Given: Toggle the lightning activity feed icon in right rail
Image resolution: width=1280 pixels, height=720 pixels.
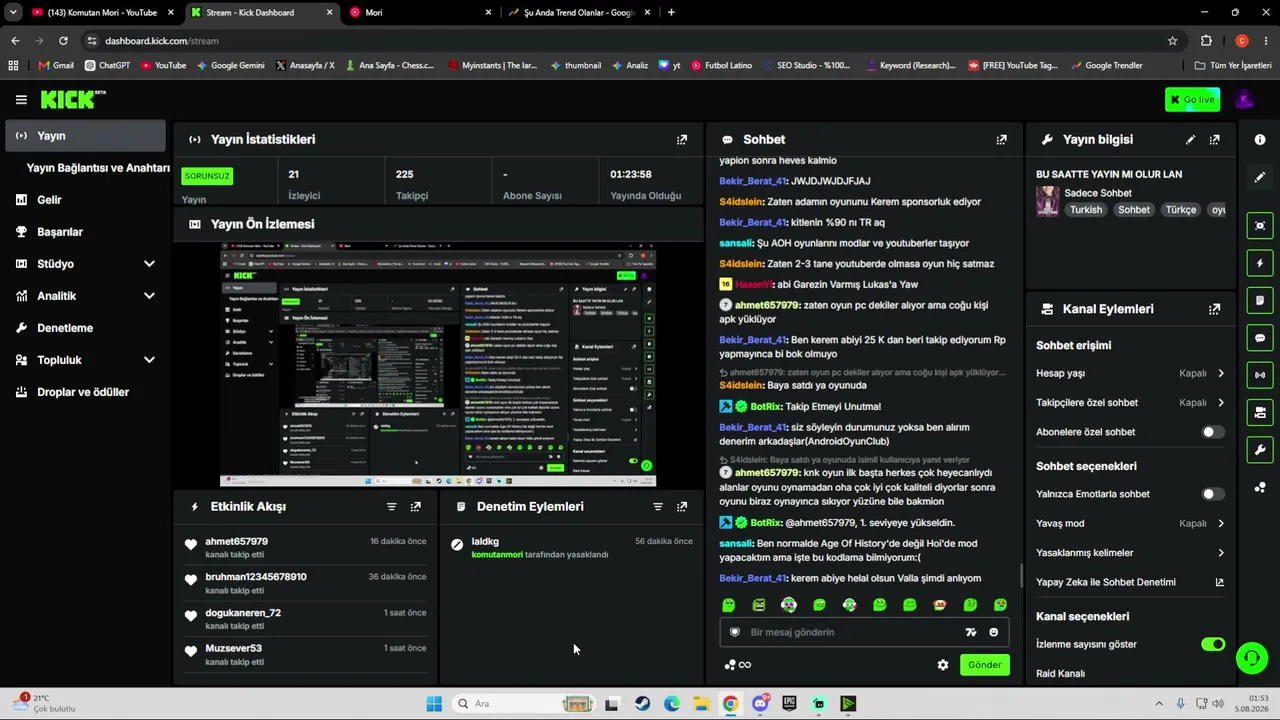Looking at the screenshot, I should (x=1260, y=263).
